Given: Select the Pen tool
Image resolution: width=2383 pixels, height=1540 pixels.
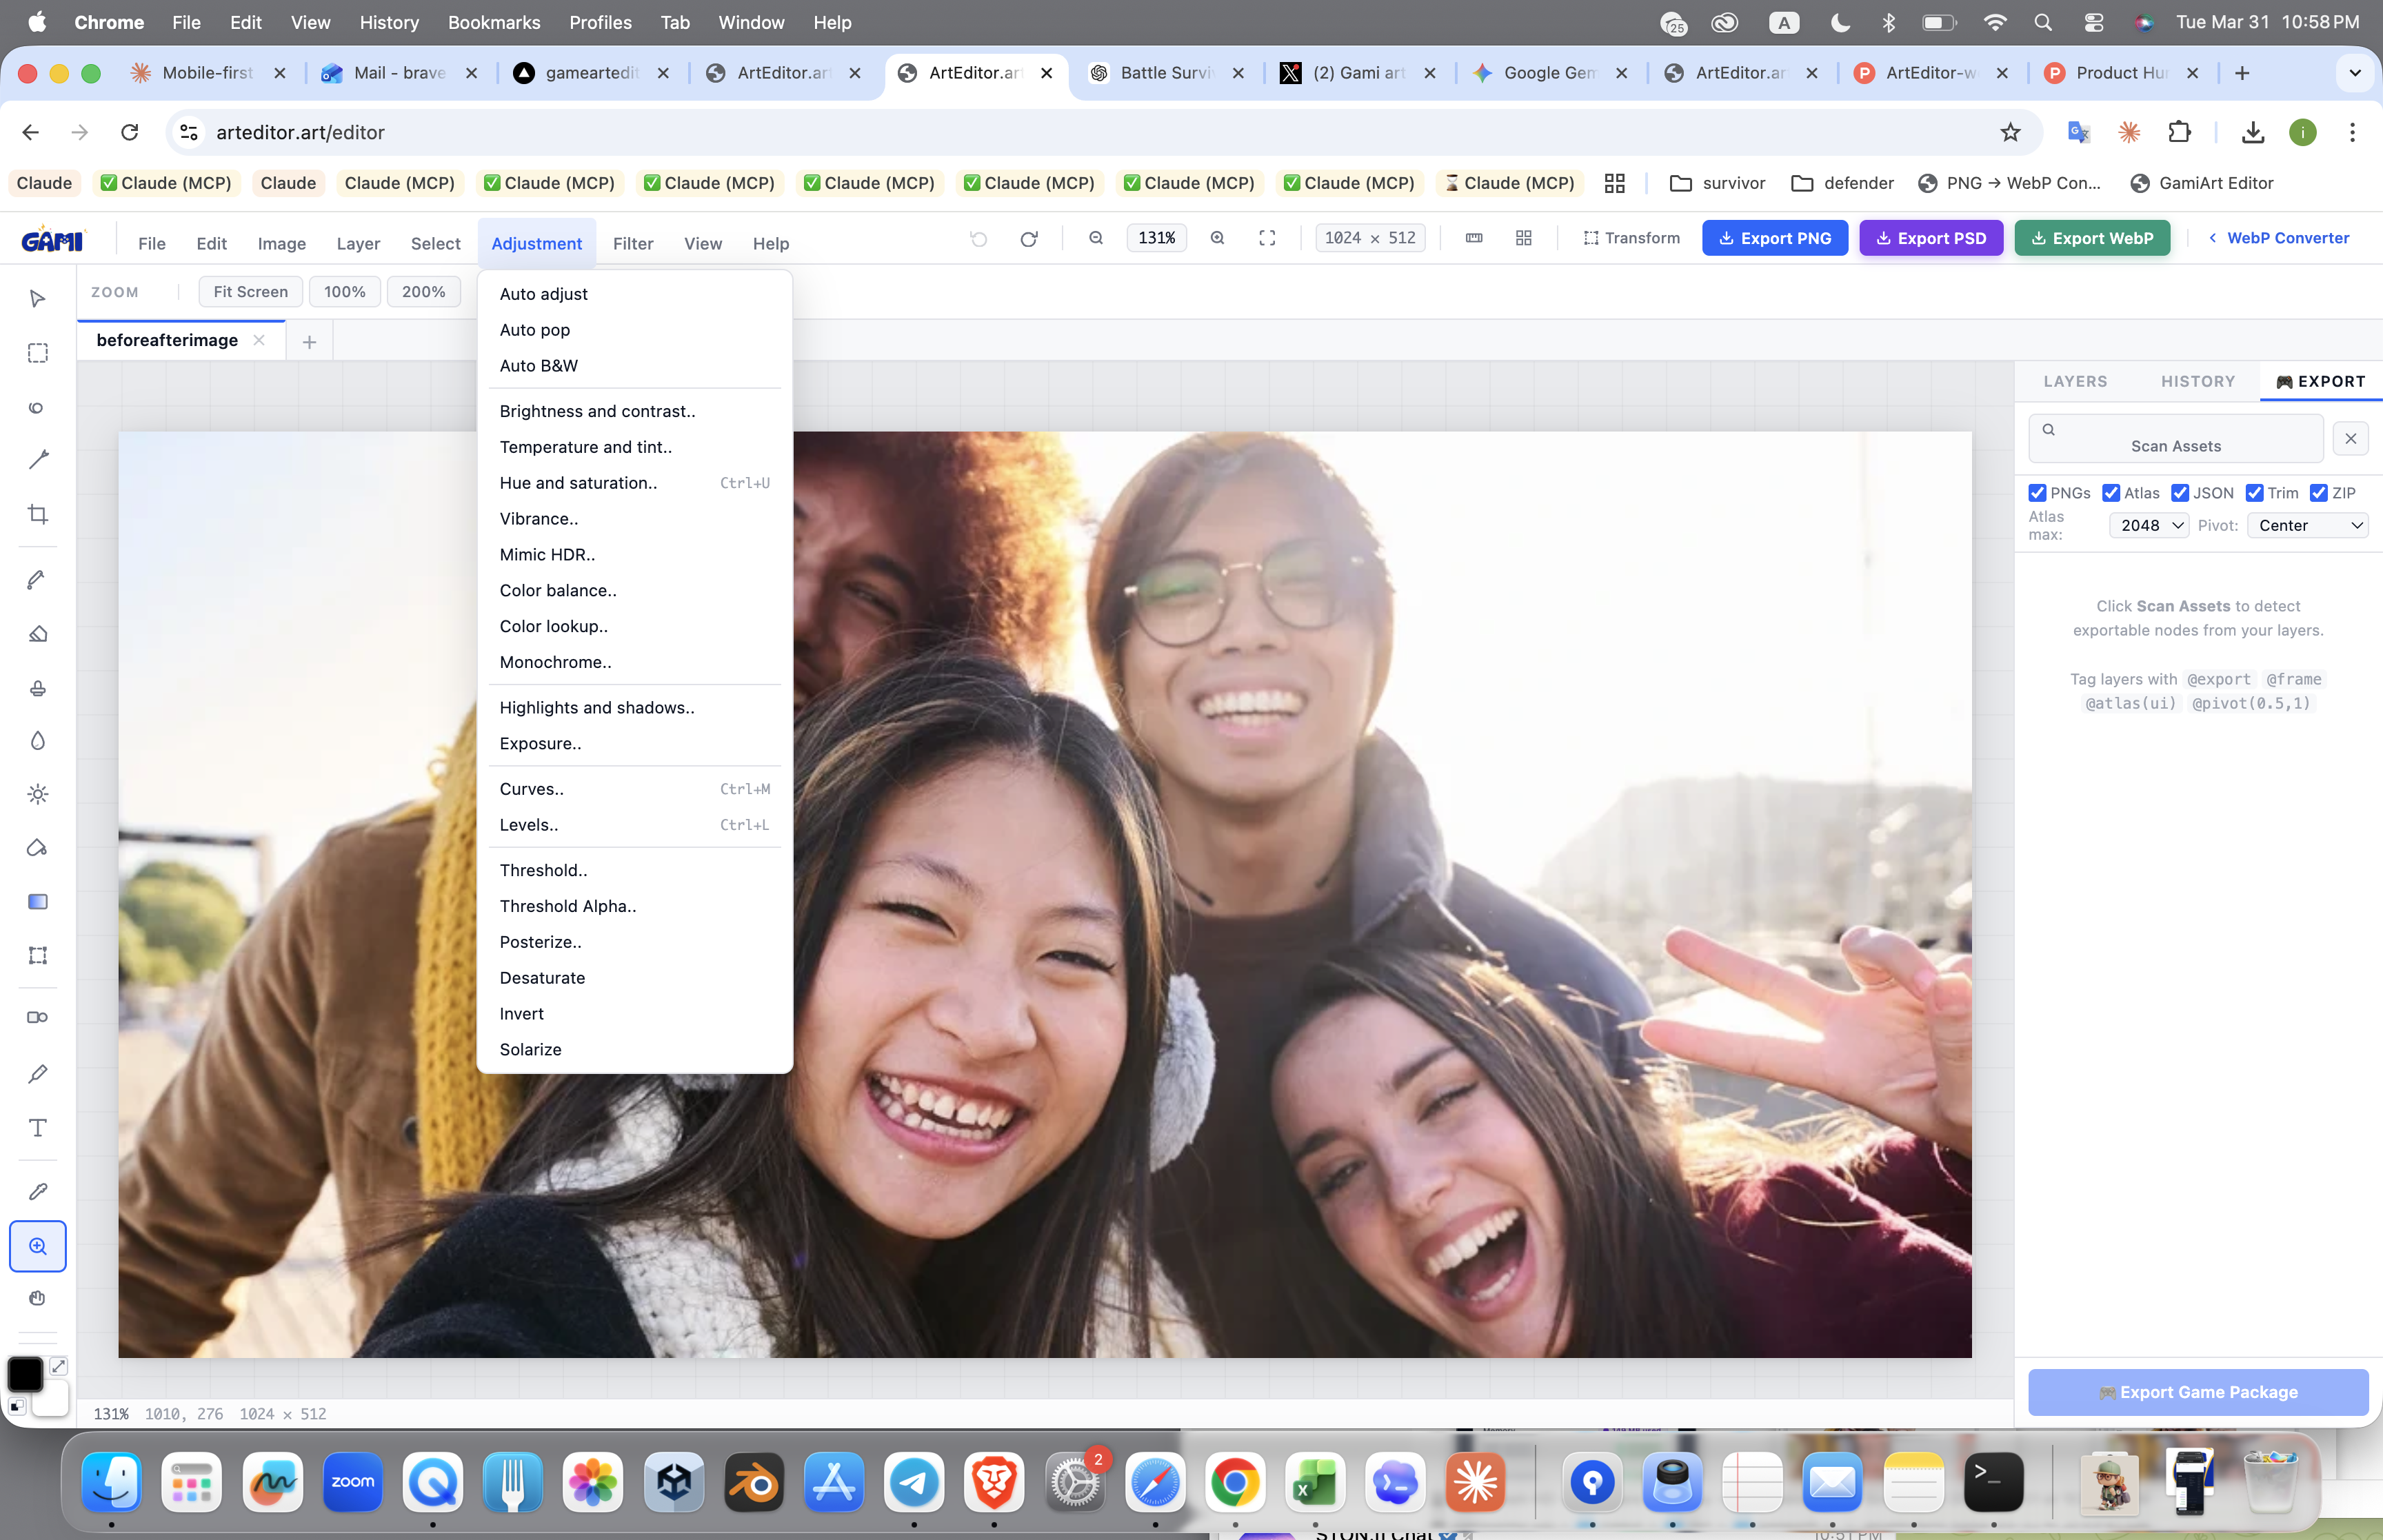Looking at the screenshot, I should click(37, 579).
